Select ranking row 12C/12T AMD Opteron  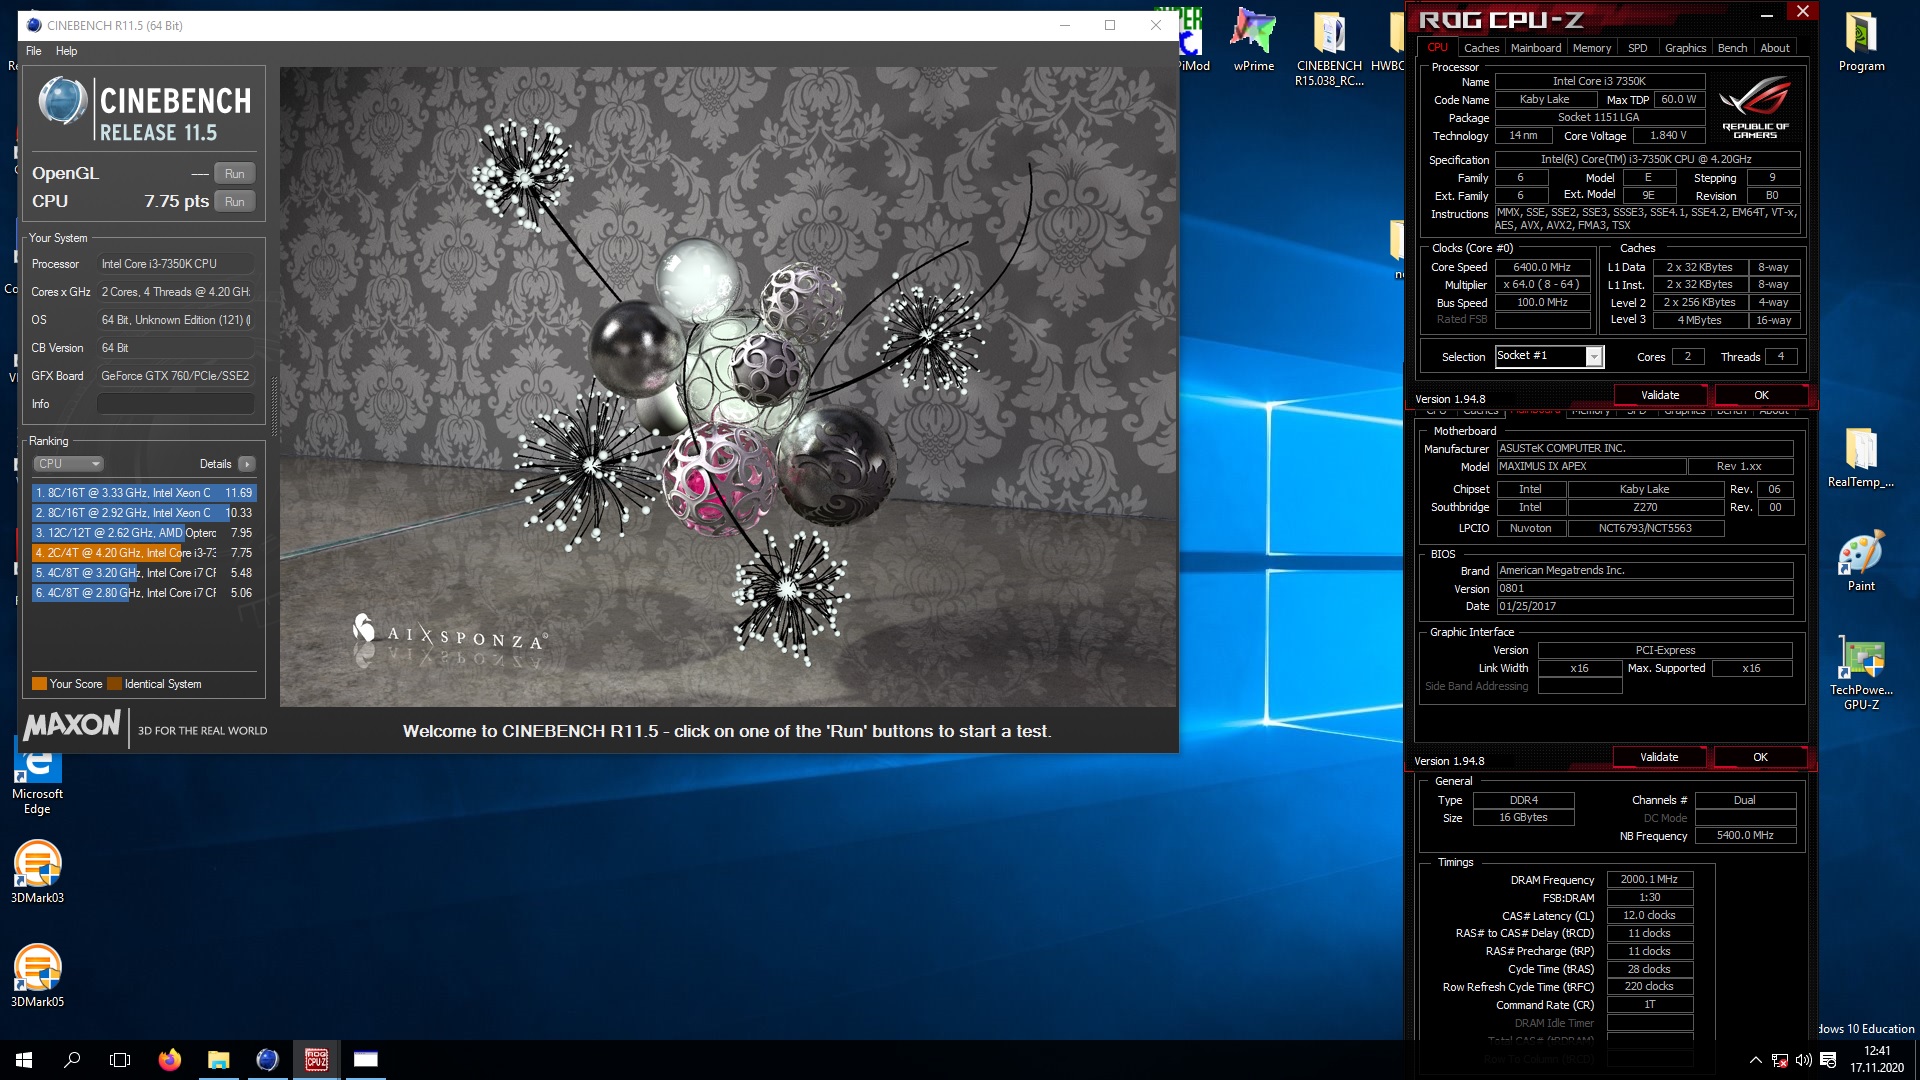[144, 533]
